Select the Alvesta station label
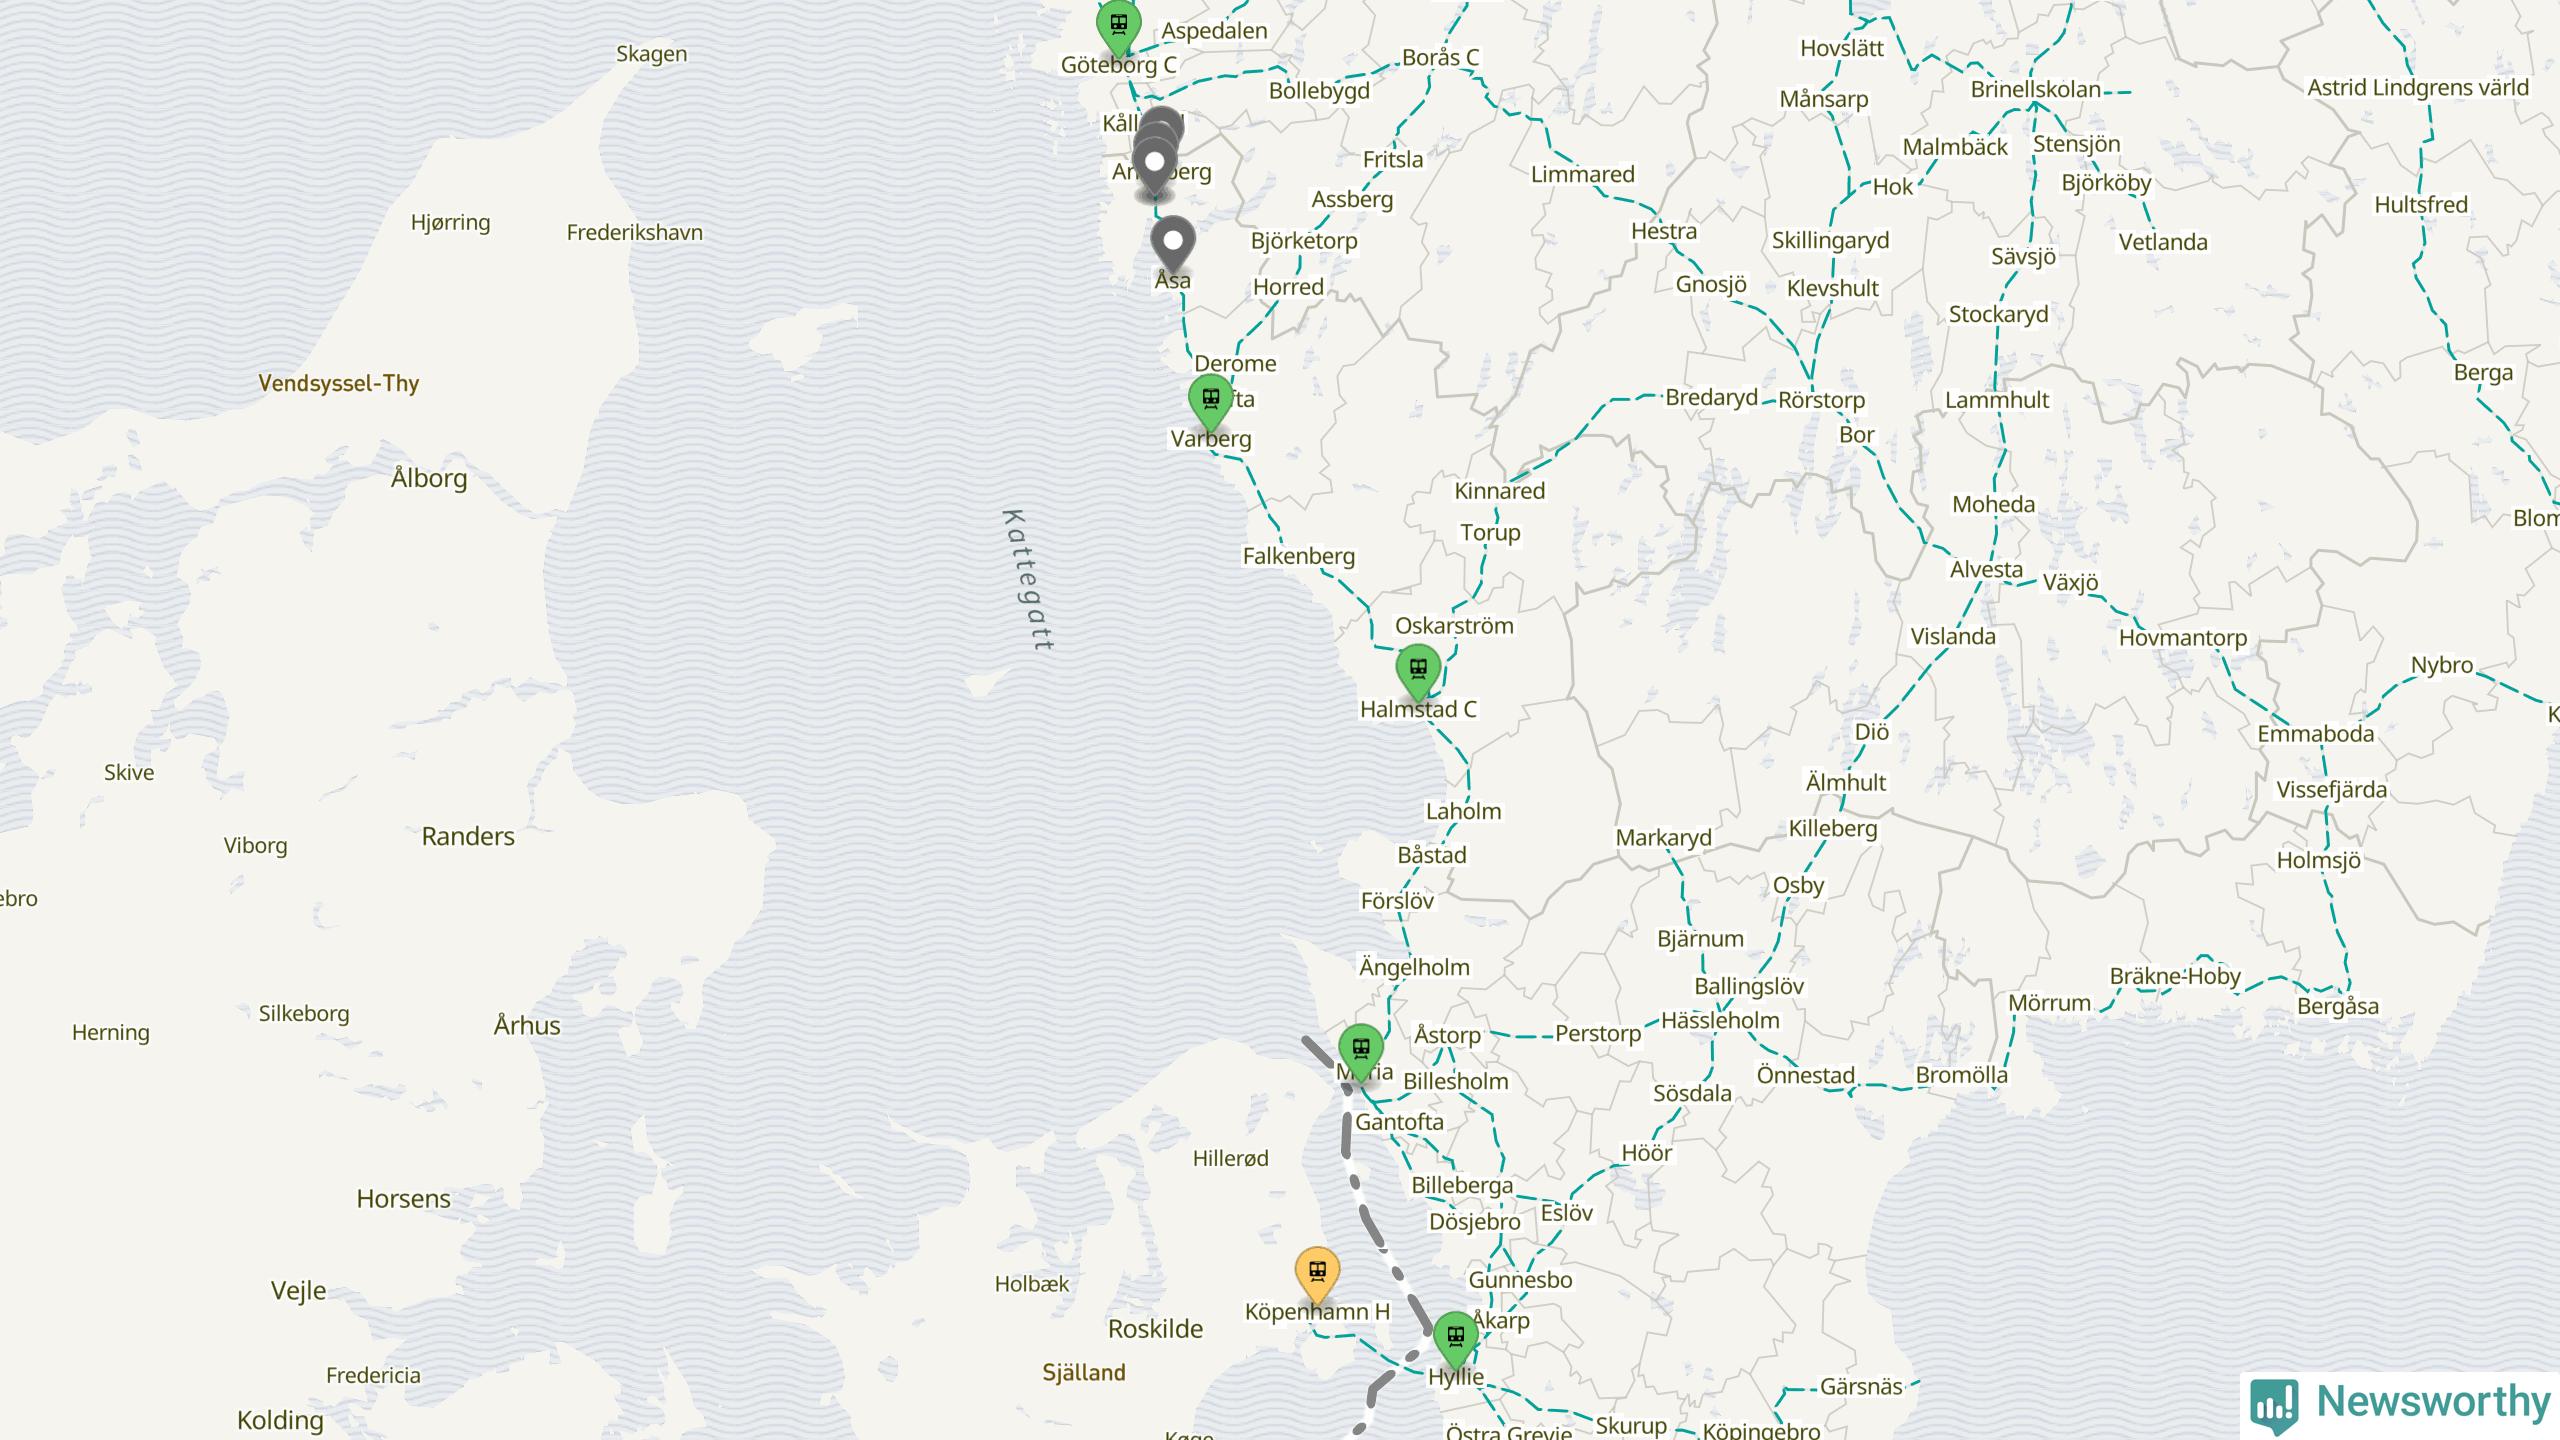 pyautogui.click(x=1986, y=570)
